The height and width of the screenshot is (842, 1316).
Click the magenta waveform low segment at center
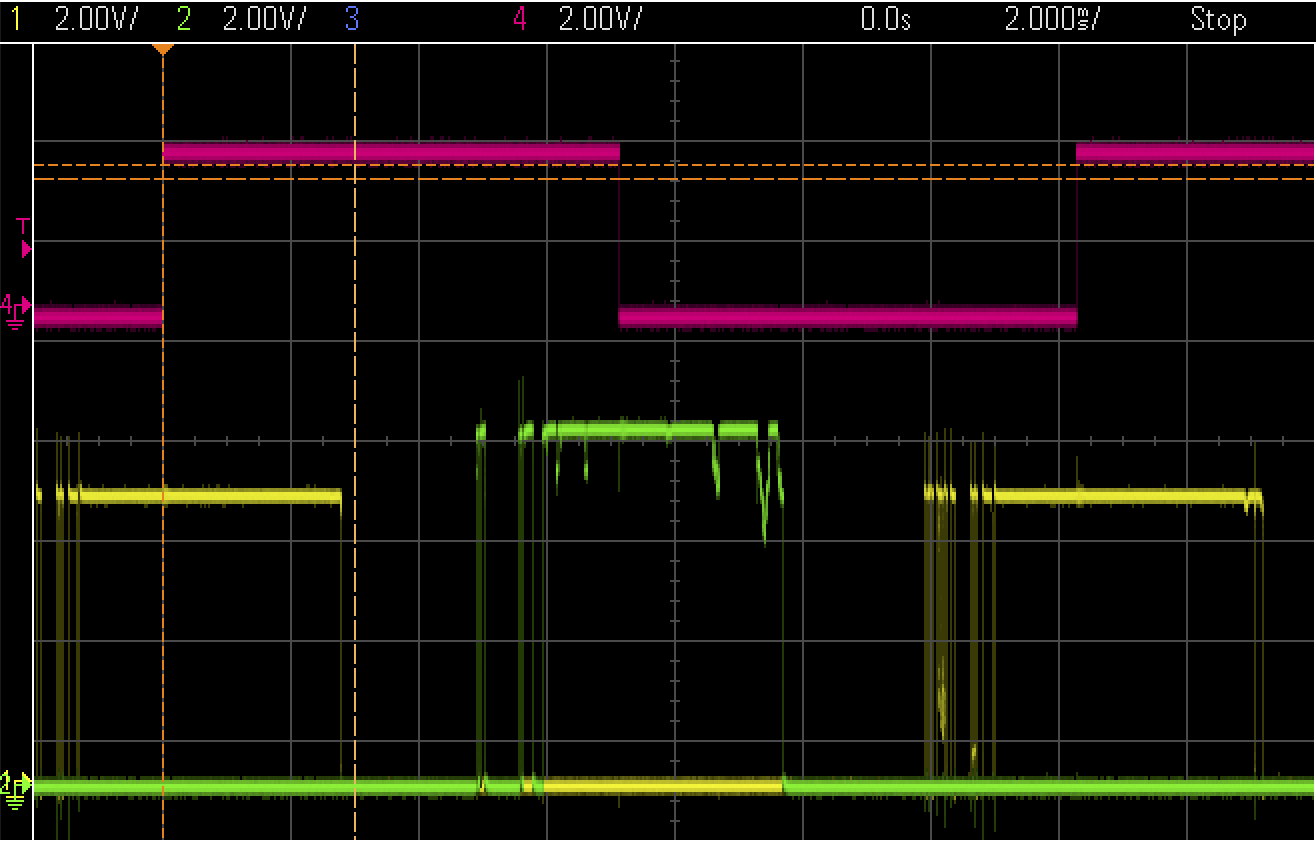[x=848, y=317]
